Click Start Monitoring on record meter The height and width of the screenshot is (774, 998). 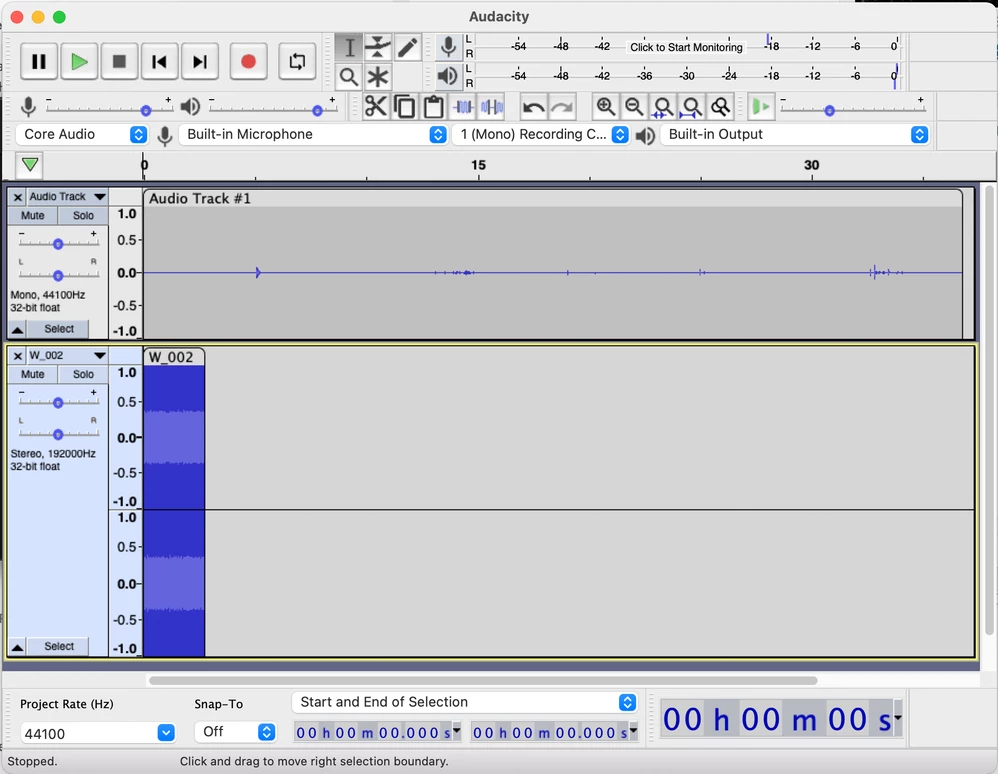point(686,47)
